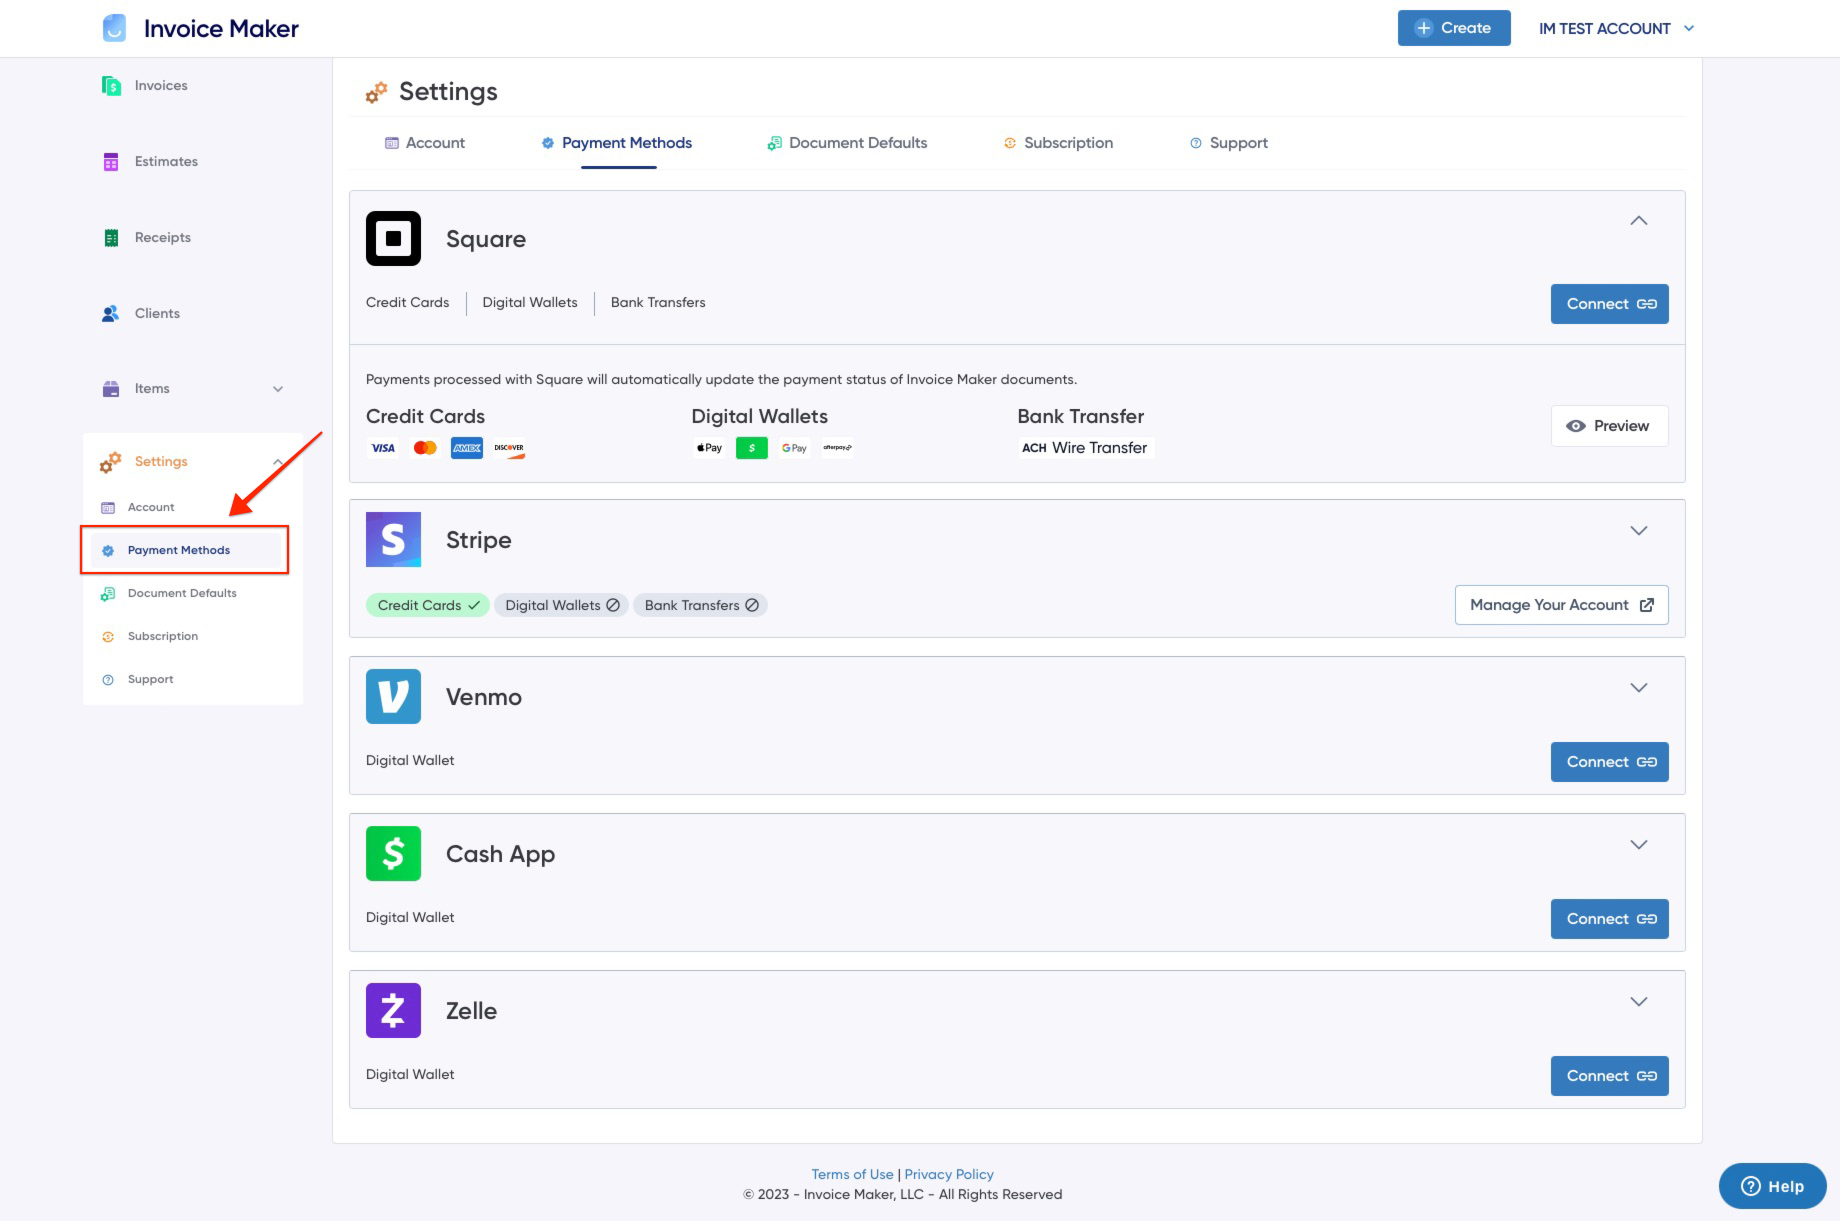Click the ACH Wire Transfer label
The width and height of the screenshot is (1840, 1221).
click(x=1085, y=448)
